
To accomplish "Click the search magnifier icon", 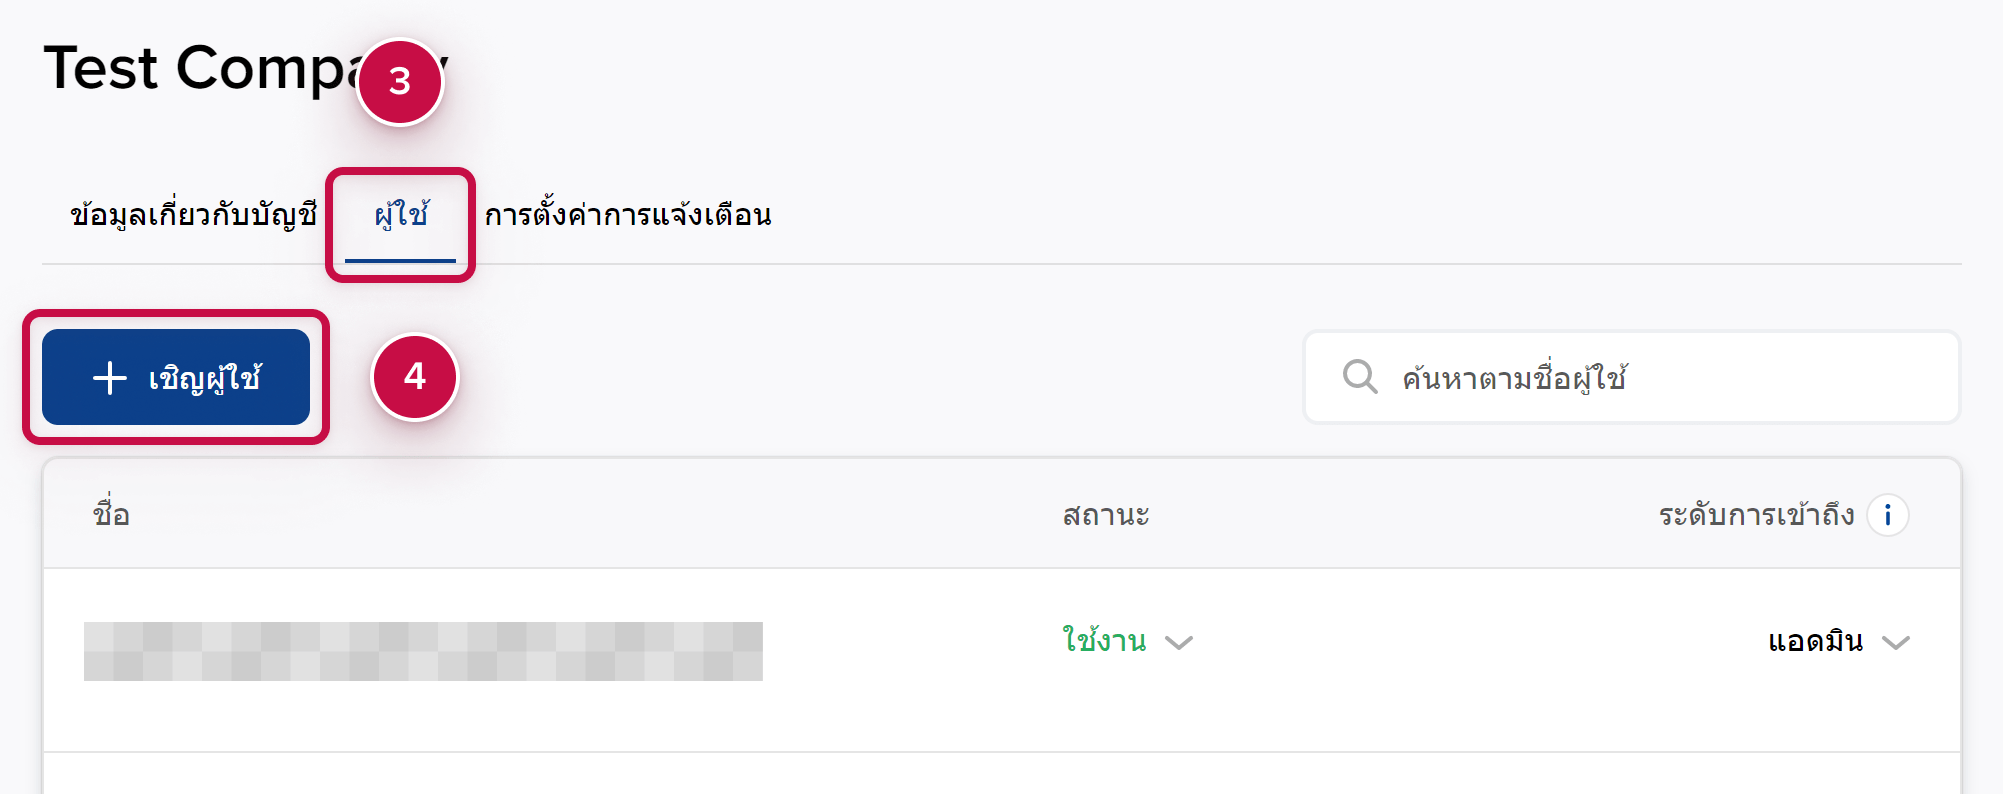I will click(x=1360, y=377).
